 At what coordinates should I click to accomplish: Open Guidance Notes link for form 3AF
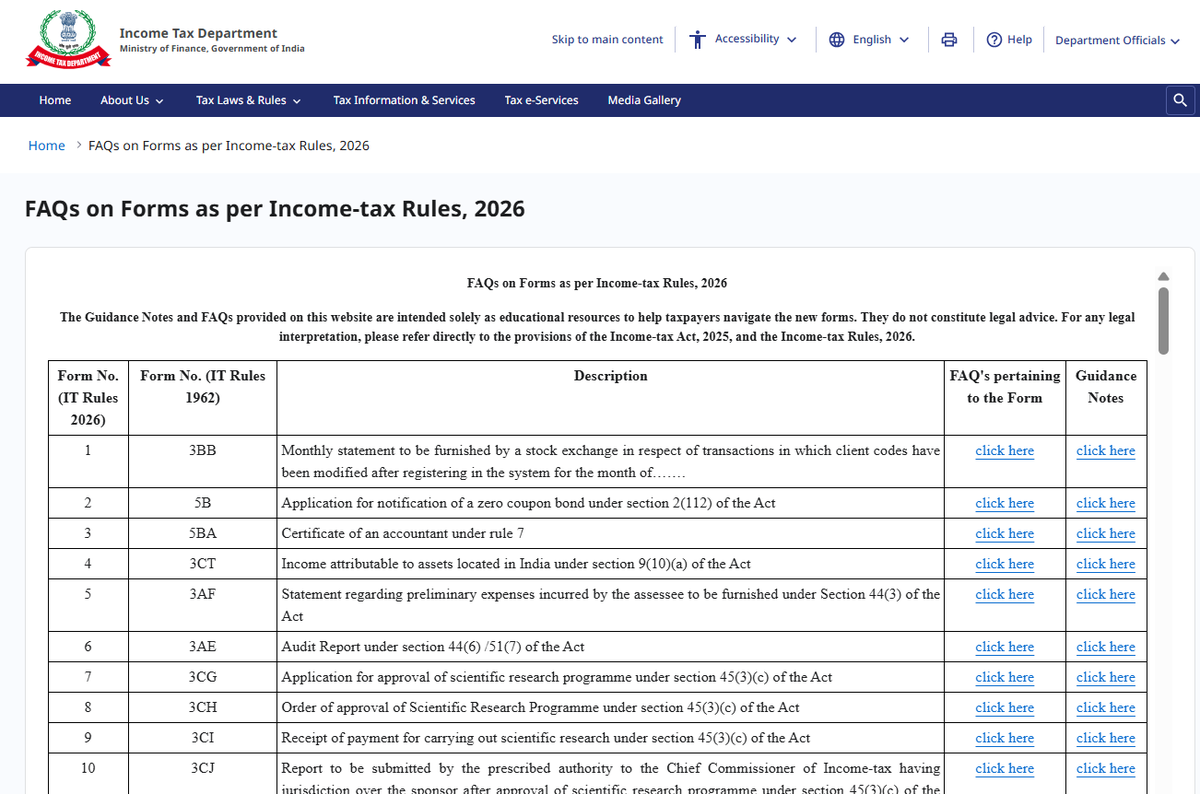tap(1106, 594)
